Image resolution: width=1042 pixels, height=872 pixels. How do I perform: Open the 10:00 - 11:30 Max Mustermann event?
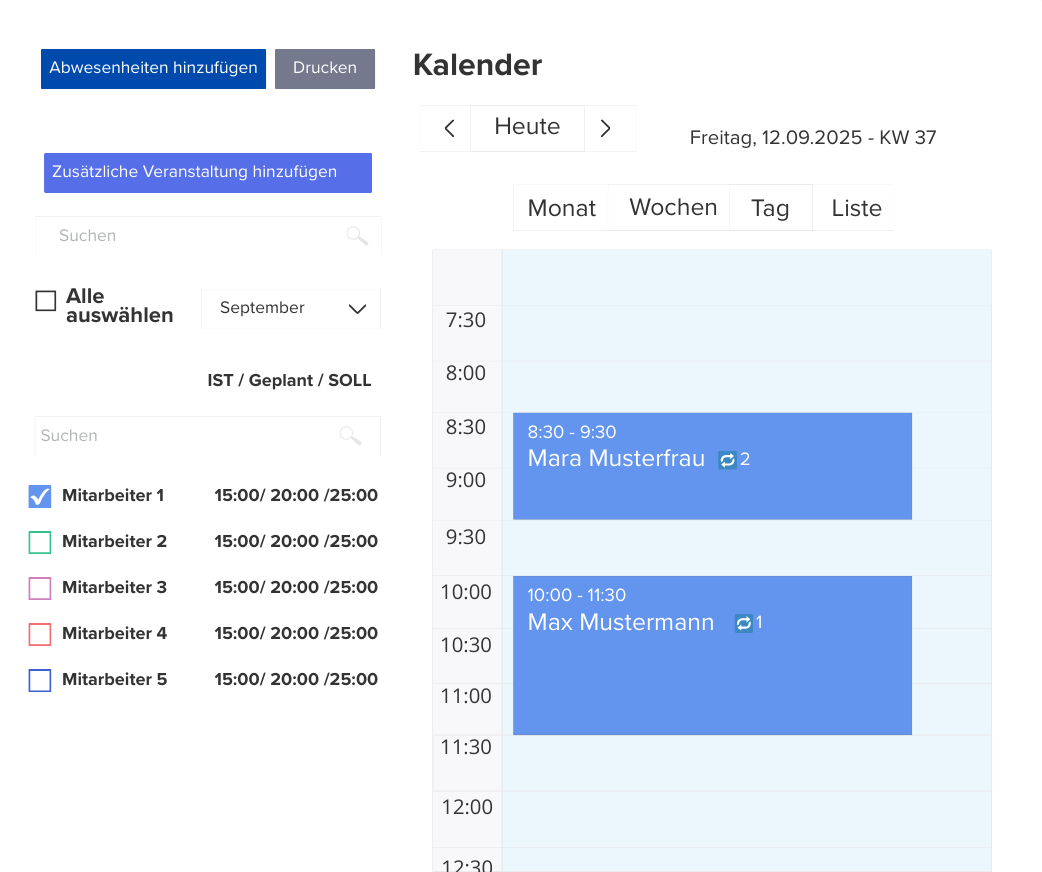tap(712, 655)
